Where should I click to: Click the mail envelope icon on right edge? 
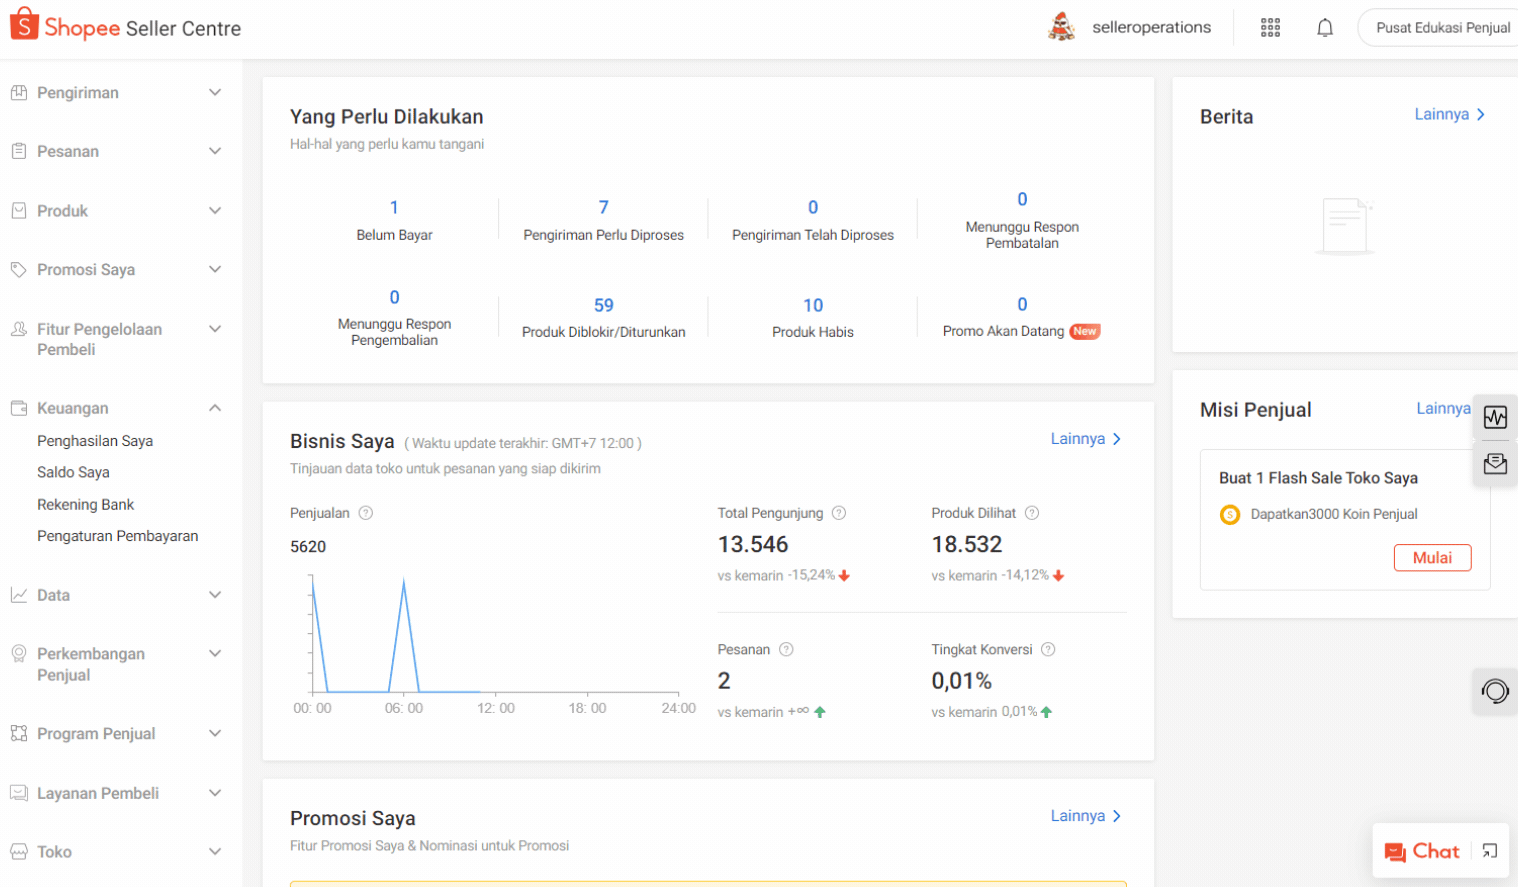click(x=1495, y=464)
